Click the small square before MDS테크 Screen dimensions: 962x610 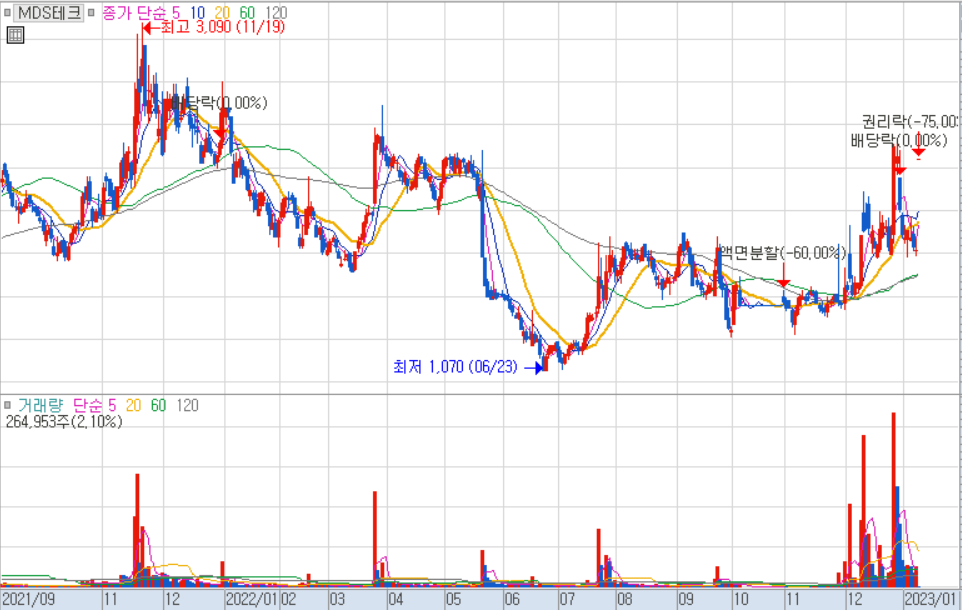[x=7, y=12]
